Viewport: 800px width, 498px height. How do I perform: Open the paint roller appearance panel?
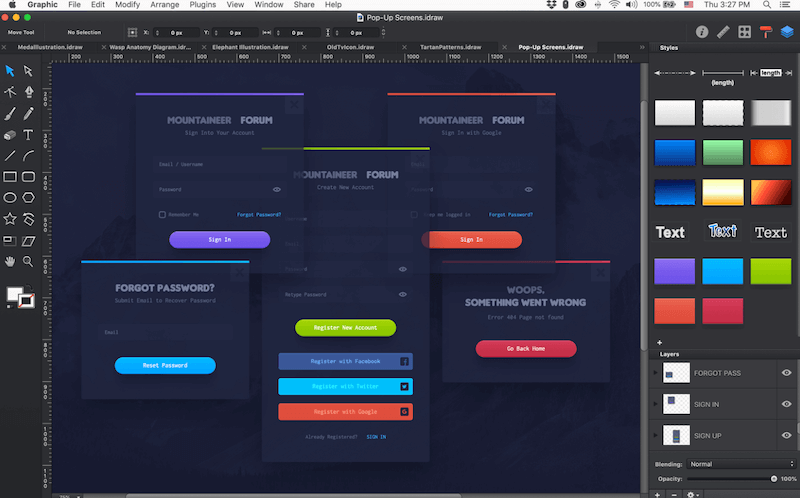(x=766, y=32)
